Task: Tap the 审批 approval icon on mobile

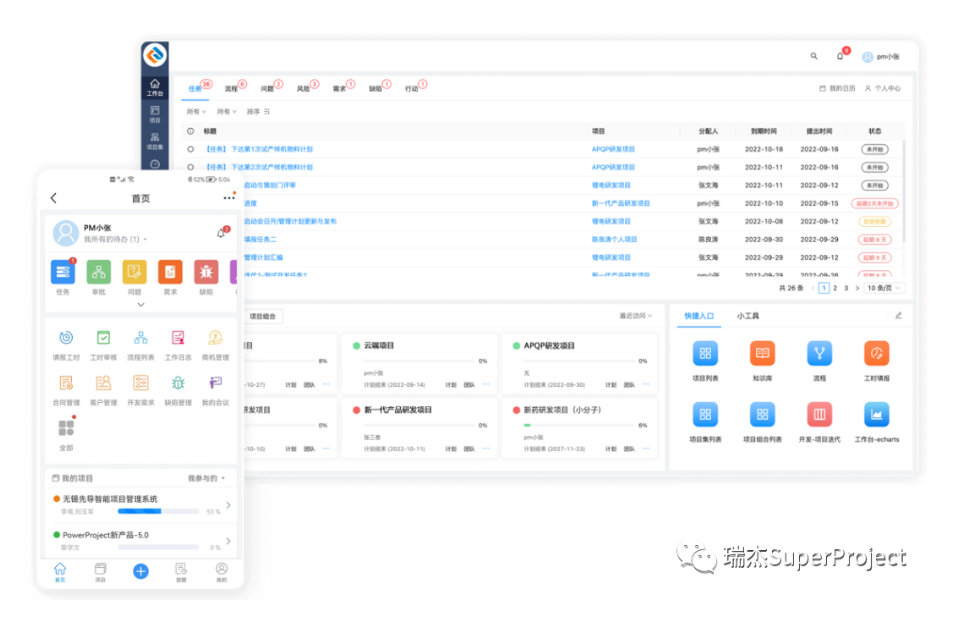Action: coord(98,272)
